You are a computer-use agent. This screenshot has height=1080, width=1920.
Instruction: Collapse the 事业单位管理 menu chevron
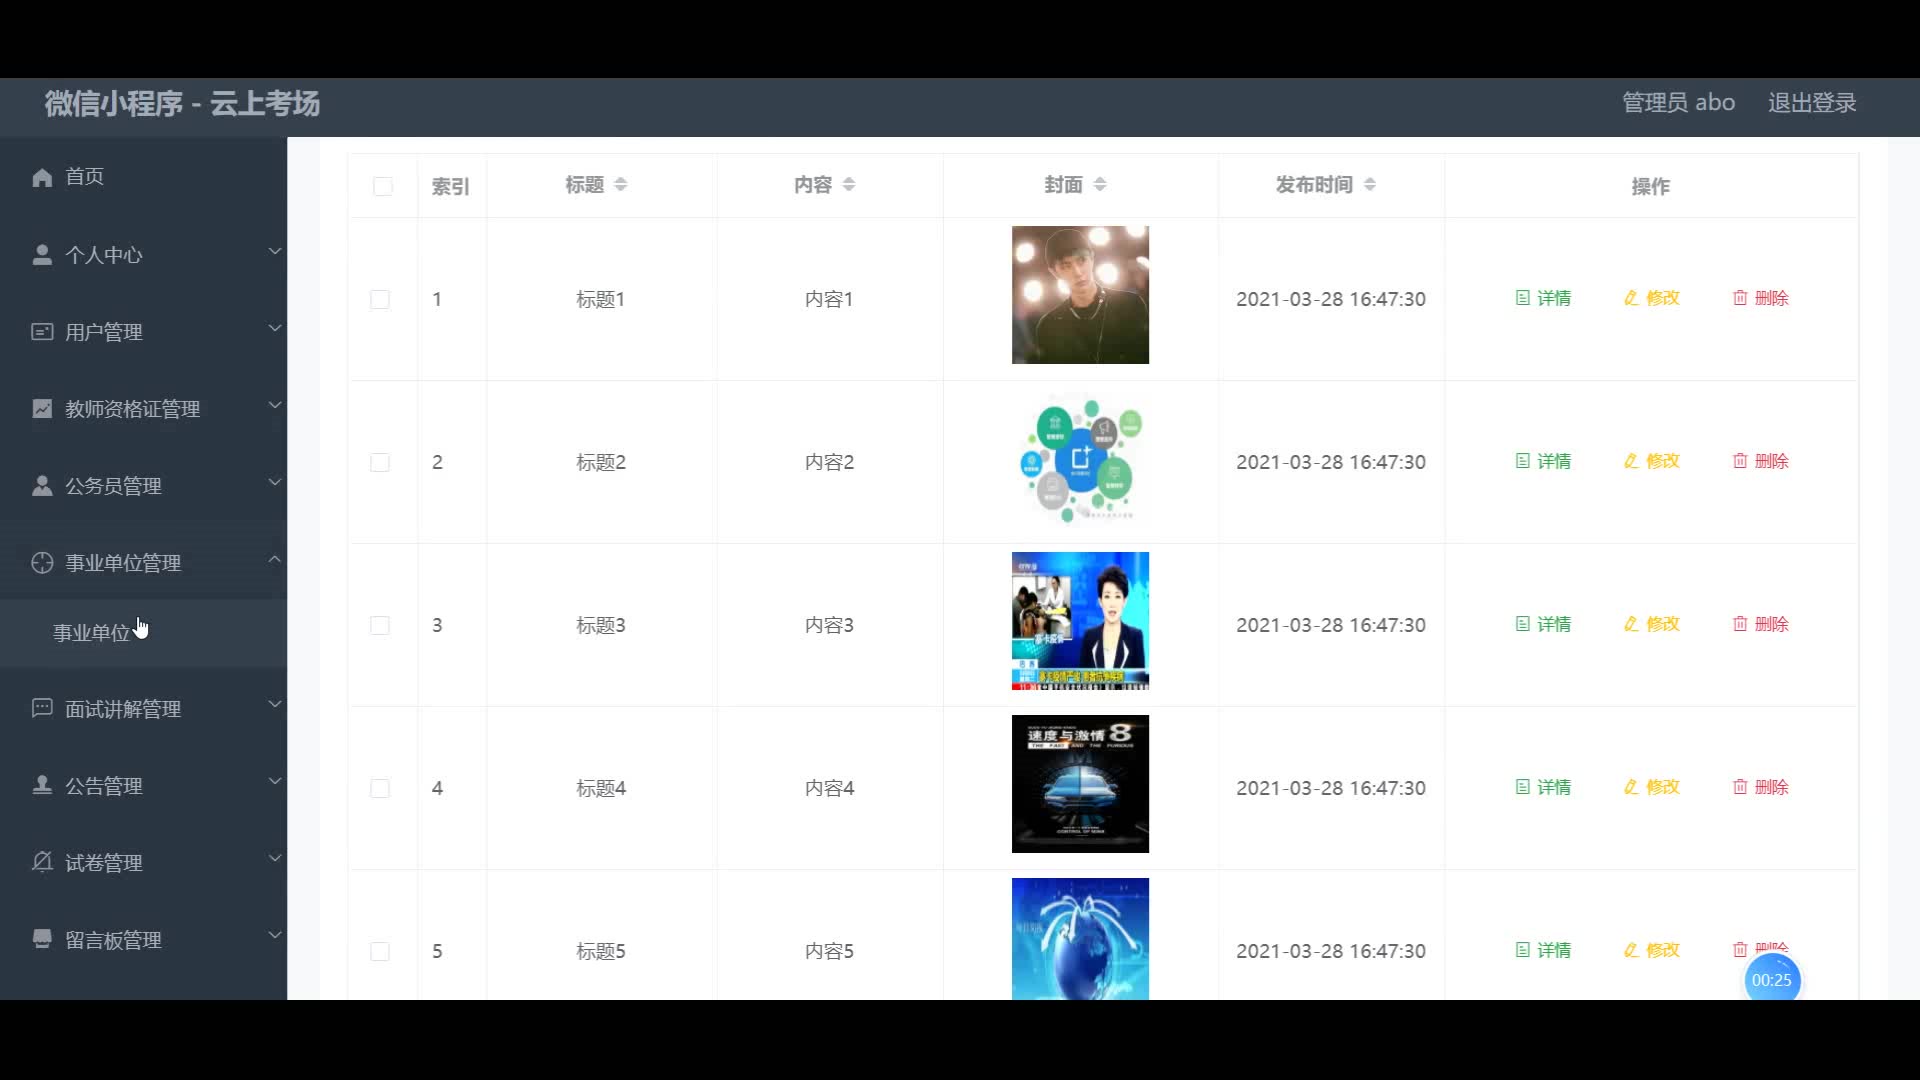coord(274,560)
